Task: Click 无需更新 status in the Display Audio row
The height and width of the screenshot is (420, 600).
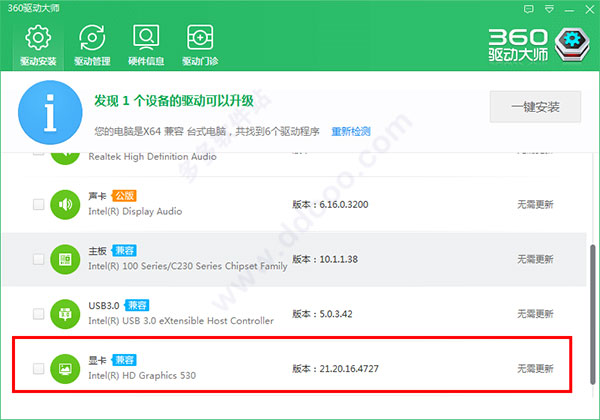Action: (535, 205)
